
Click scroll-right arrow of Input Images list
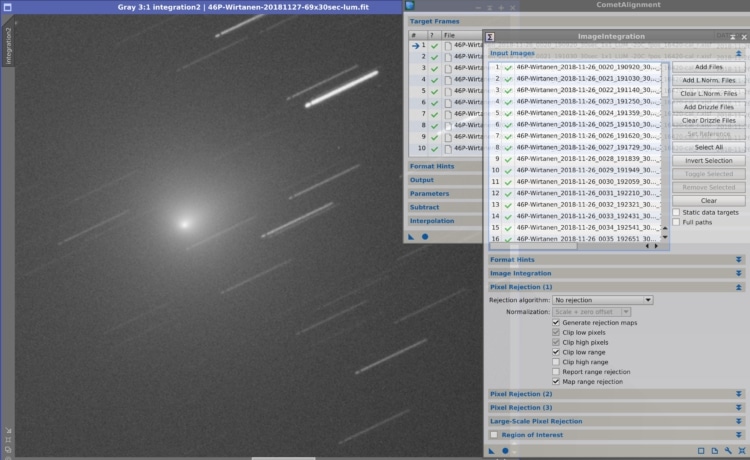coord(656,246)
